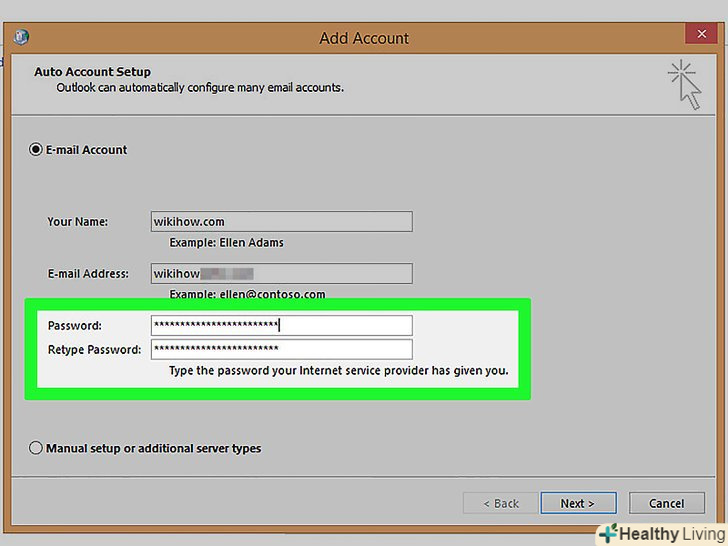
Task: Click the 'Auto Account Setup' heading
Action: point(92,72)
